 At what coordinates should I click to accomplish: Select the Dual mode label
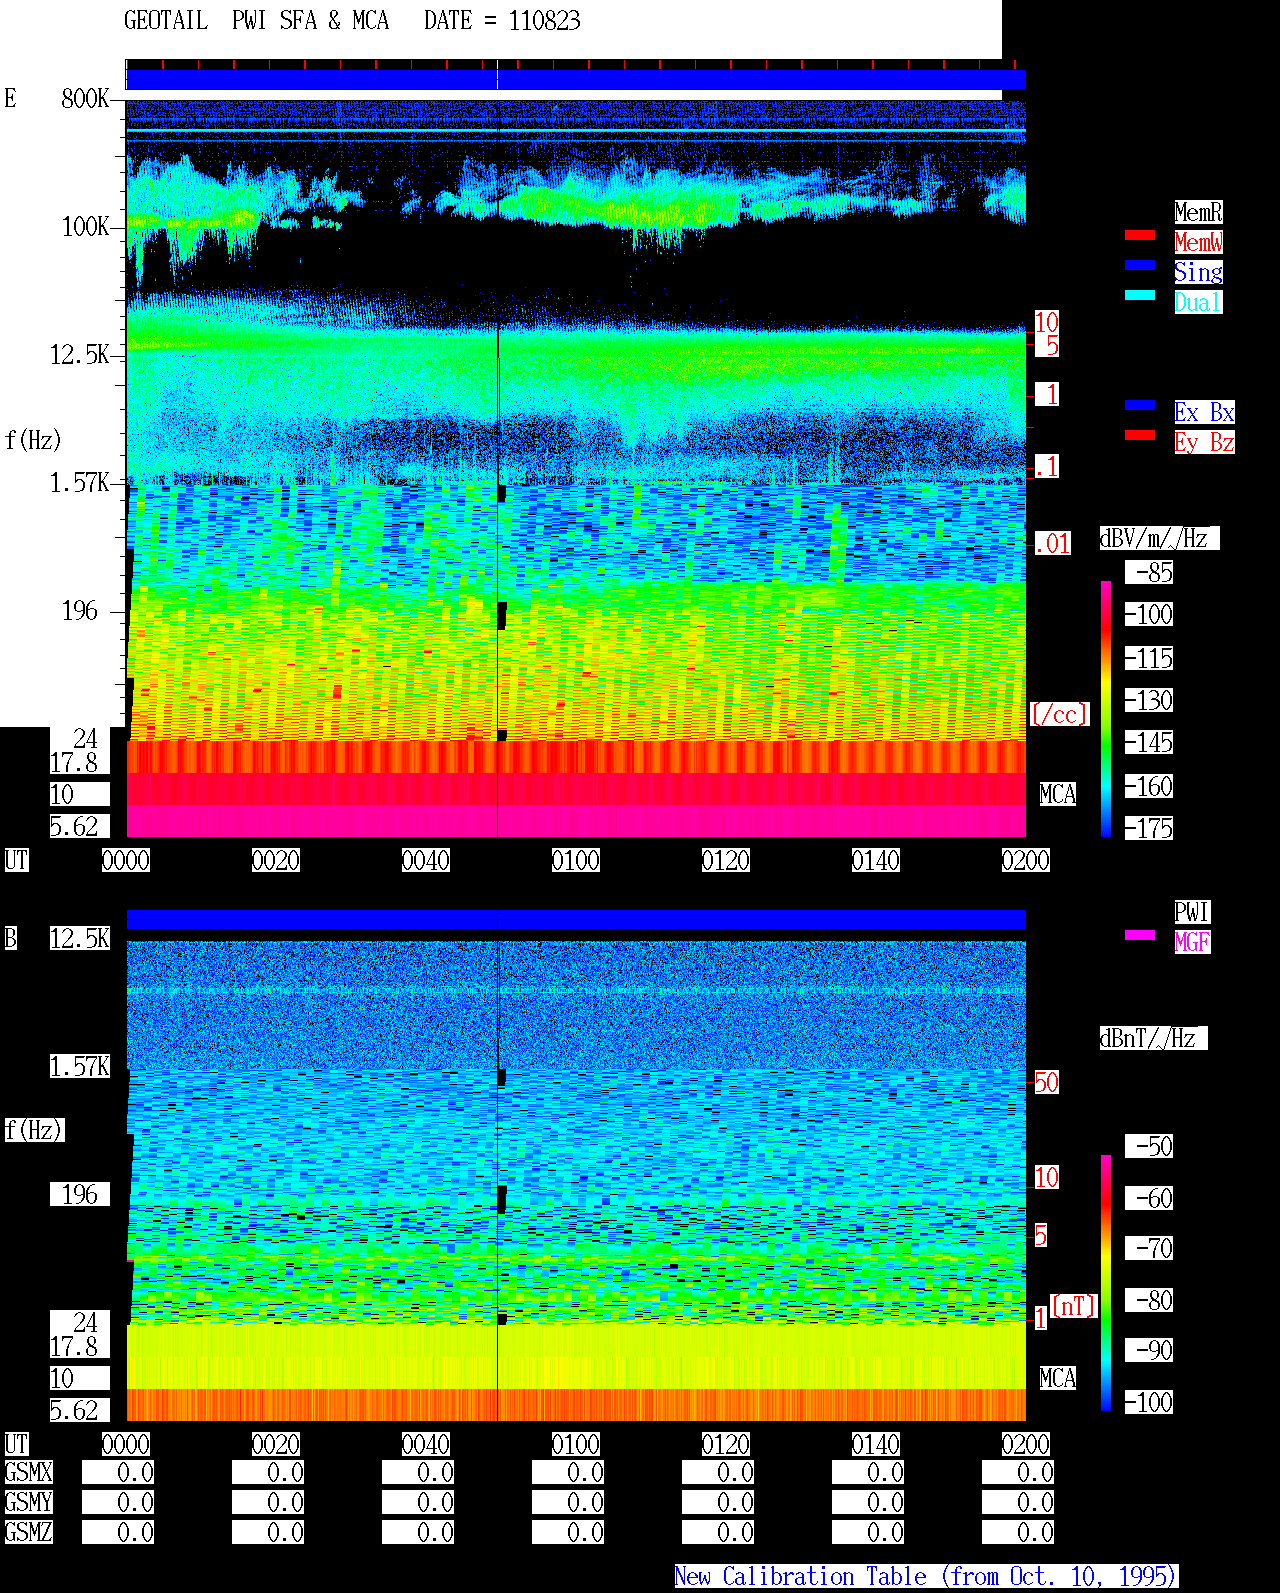tap(1198, 302)
